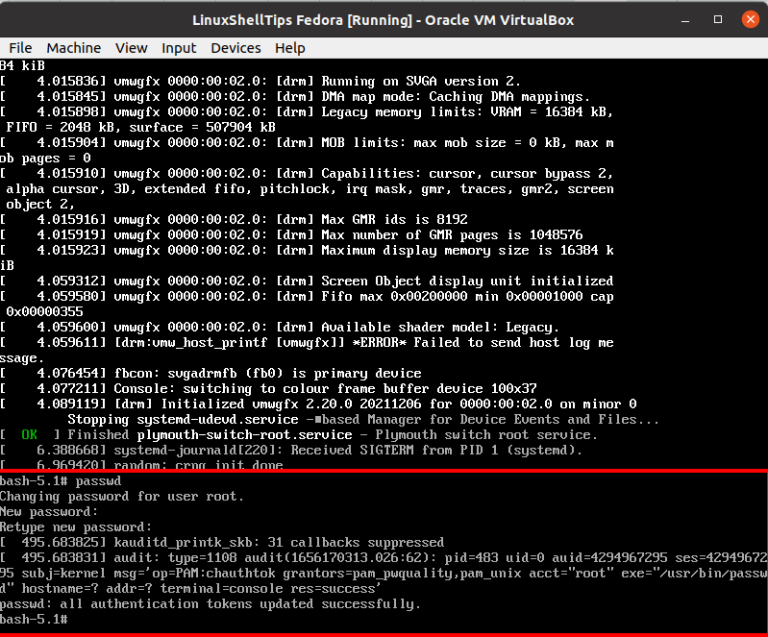Open the Devices menu
The width and height of the screenshot is (768, 637).
(x=235, y=48)
